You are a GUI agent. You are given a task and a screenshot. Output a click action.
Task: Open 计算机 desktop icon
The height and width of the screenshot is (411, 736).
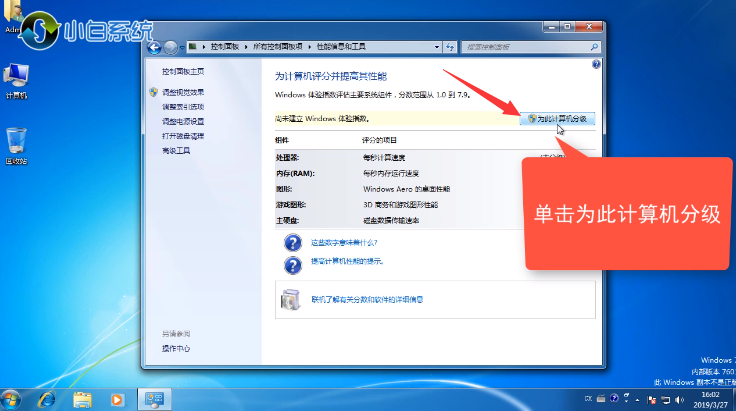tap(16, 81)
